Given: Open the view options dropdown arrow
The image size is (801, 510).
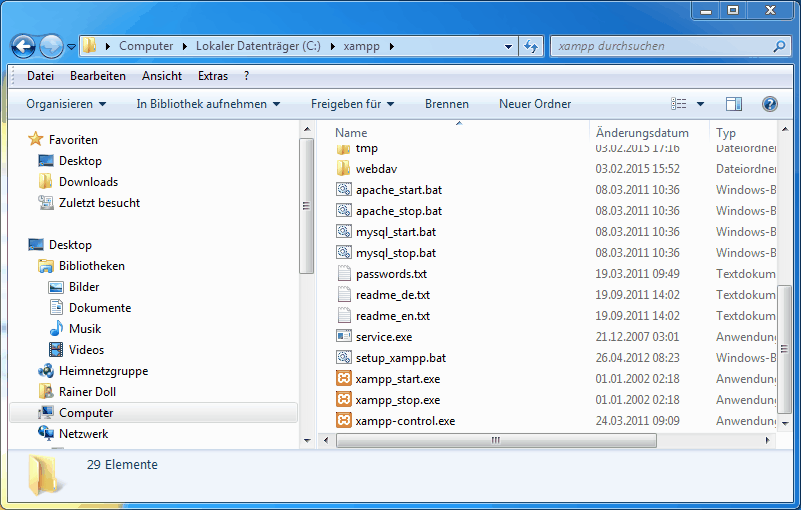Looking at the screenshot, I should [700, 104].
